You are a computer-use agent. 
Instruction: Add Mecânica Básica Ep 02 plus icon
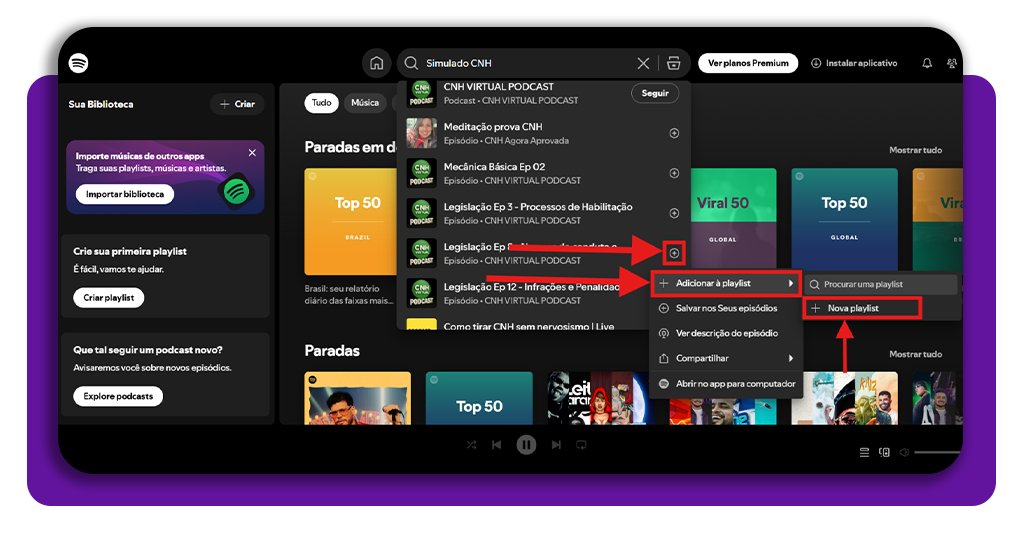[675, 173]
